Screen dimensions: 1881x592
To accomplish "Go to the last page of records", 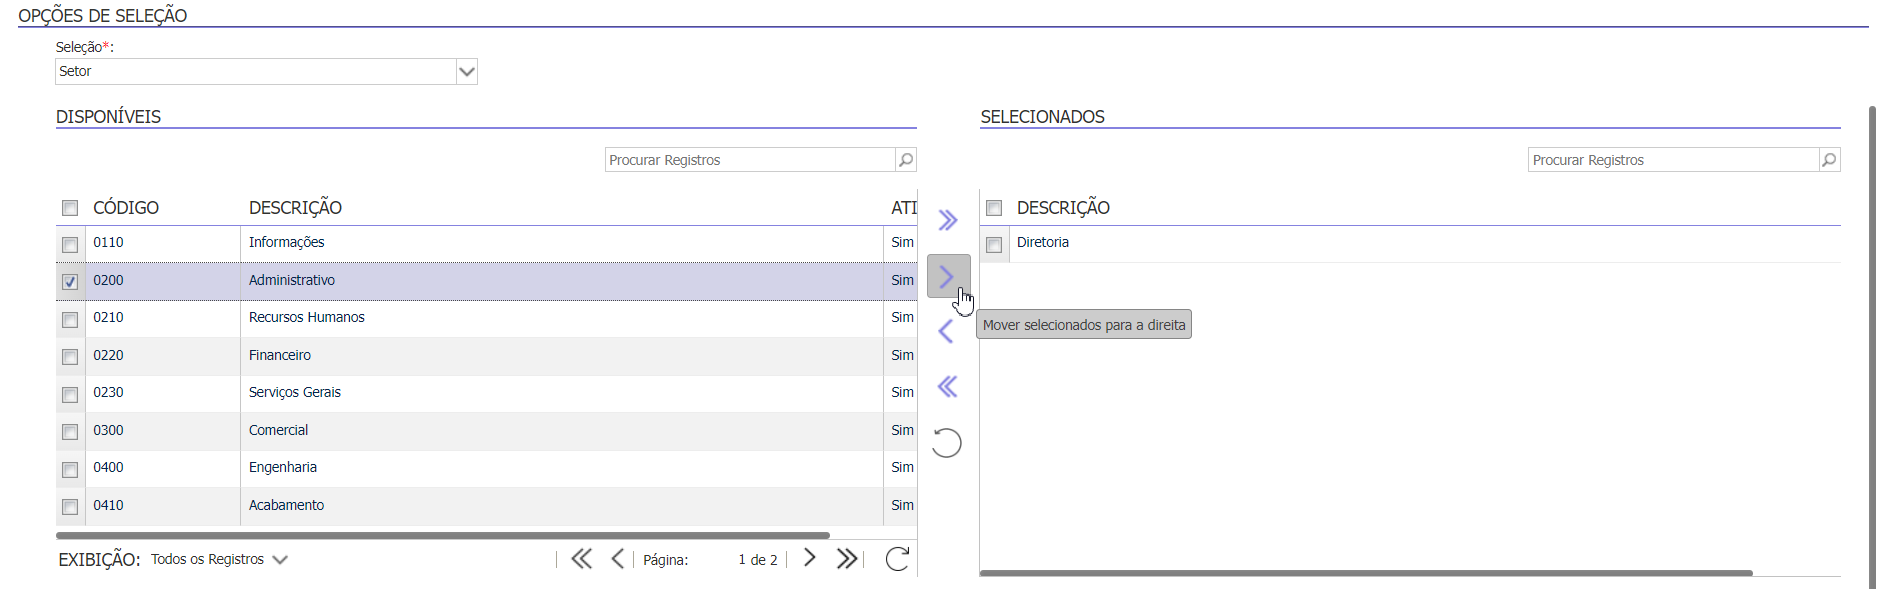I will point(847,559).
